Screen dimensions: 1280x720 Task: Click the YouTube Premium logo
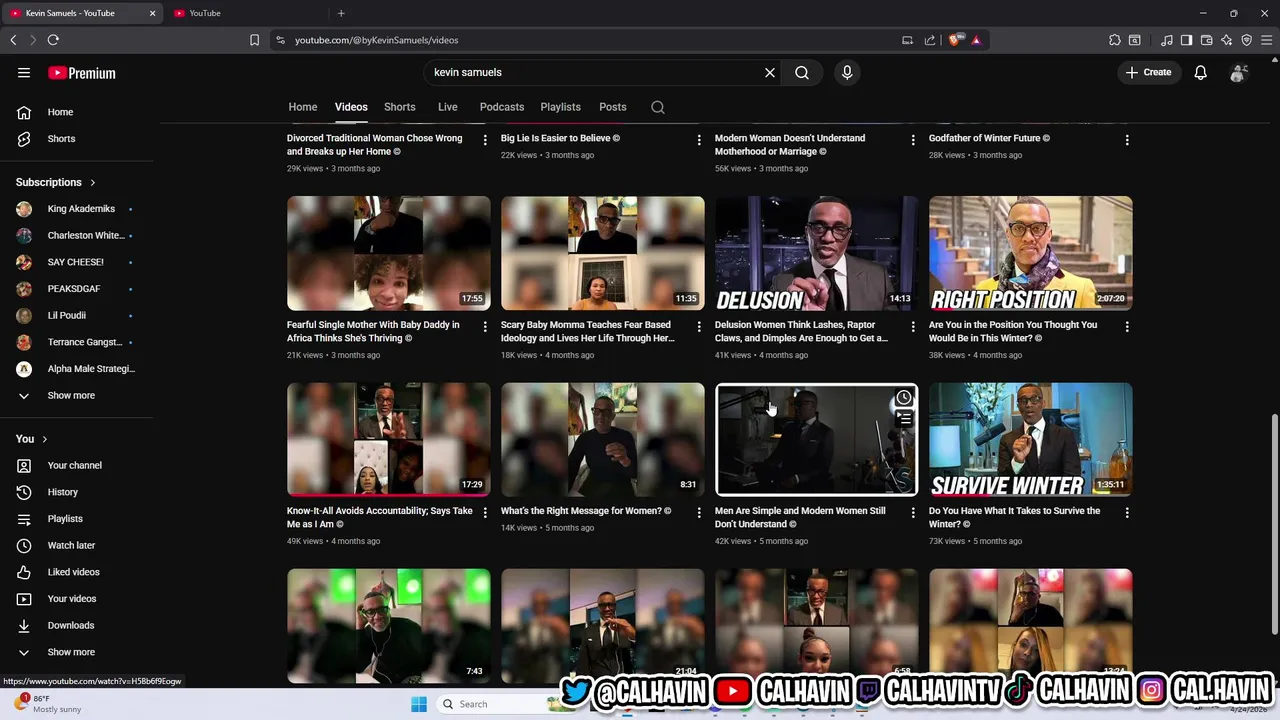82,73
